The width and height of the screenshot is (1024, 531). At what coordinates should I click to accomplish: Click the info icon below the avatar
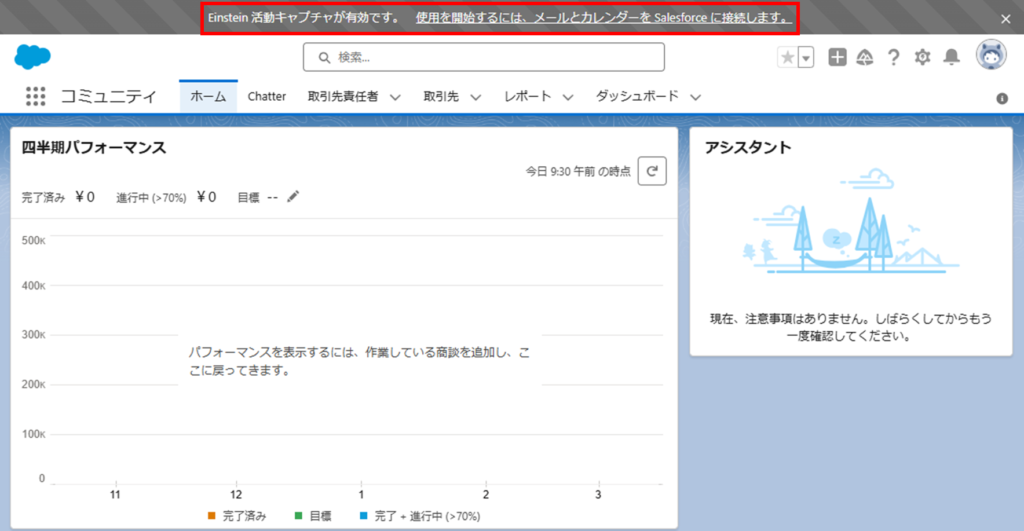tap(1002, 99)
